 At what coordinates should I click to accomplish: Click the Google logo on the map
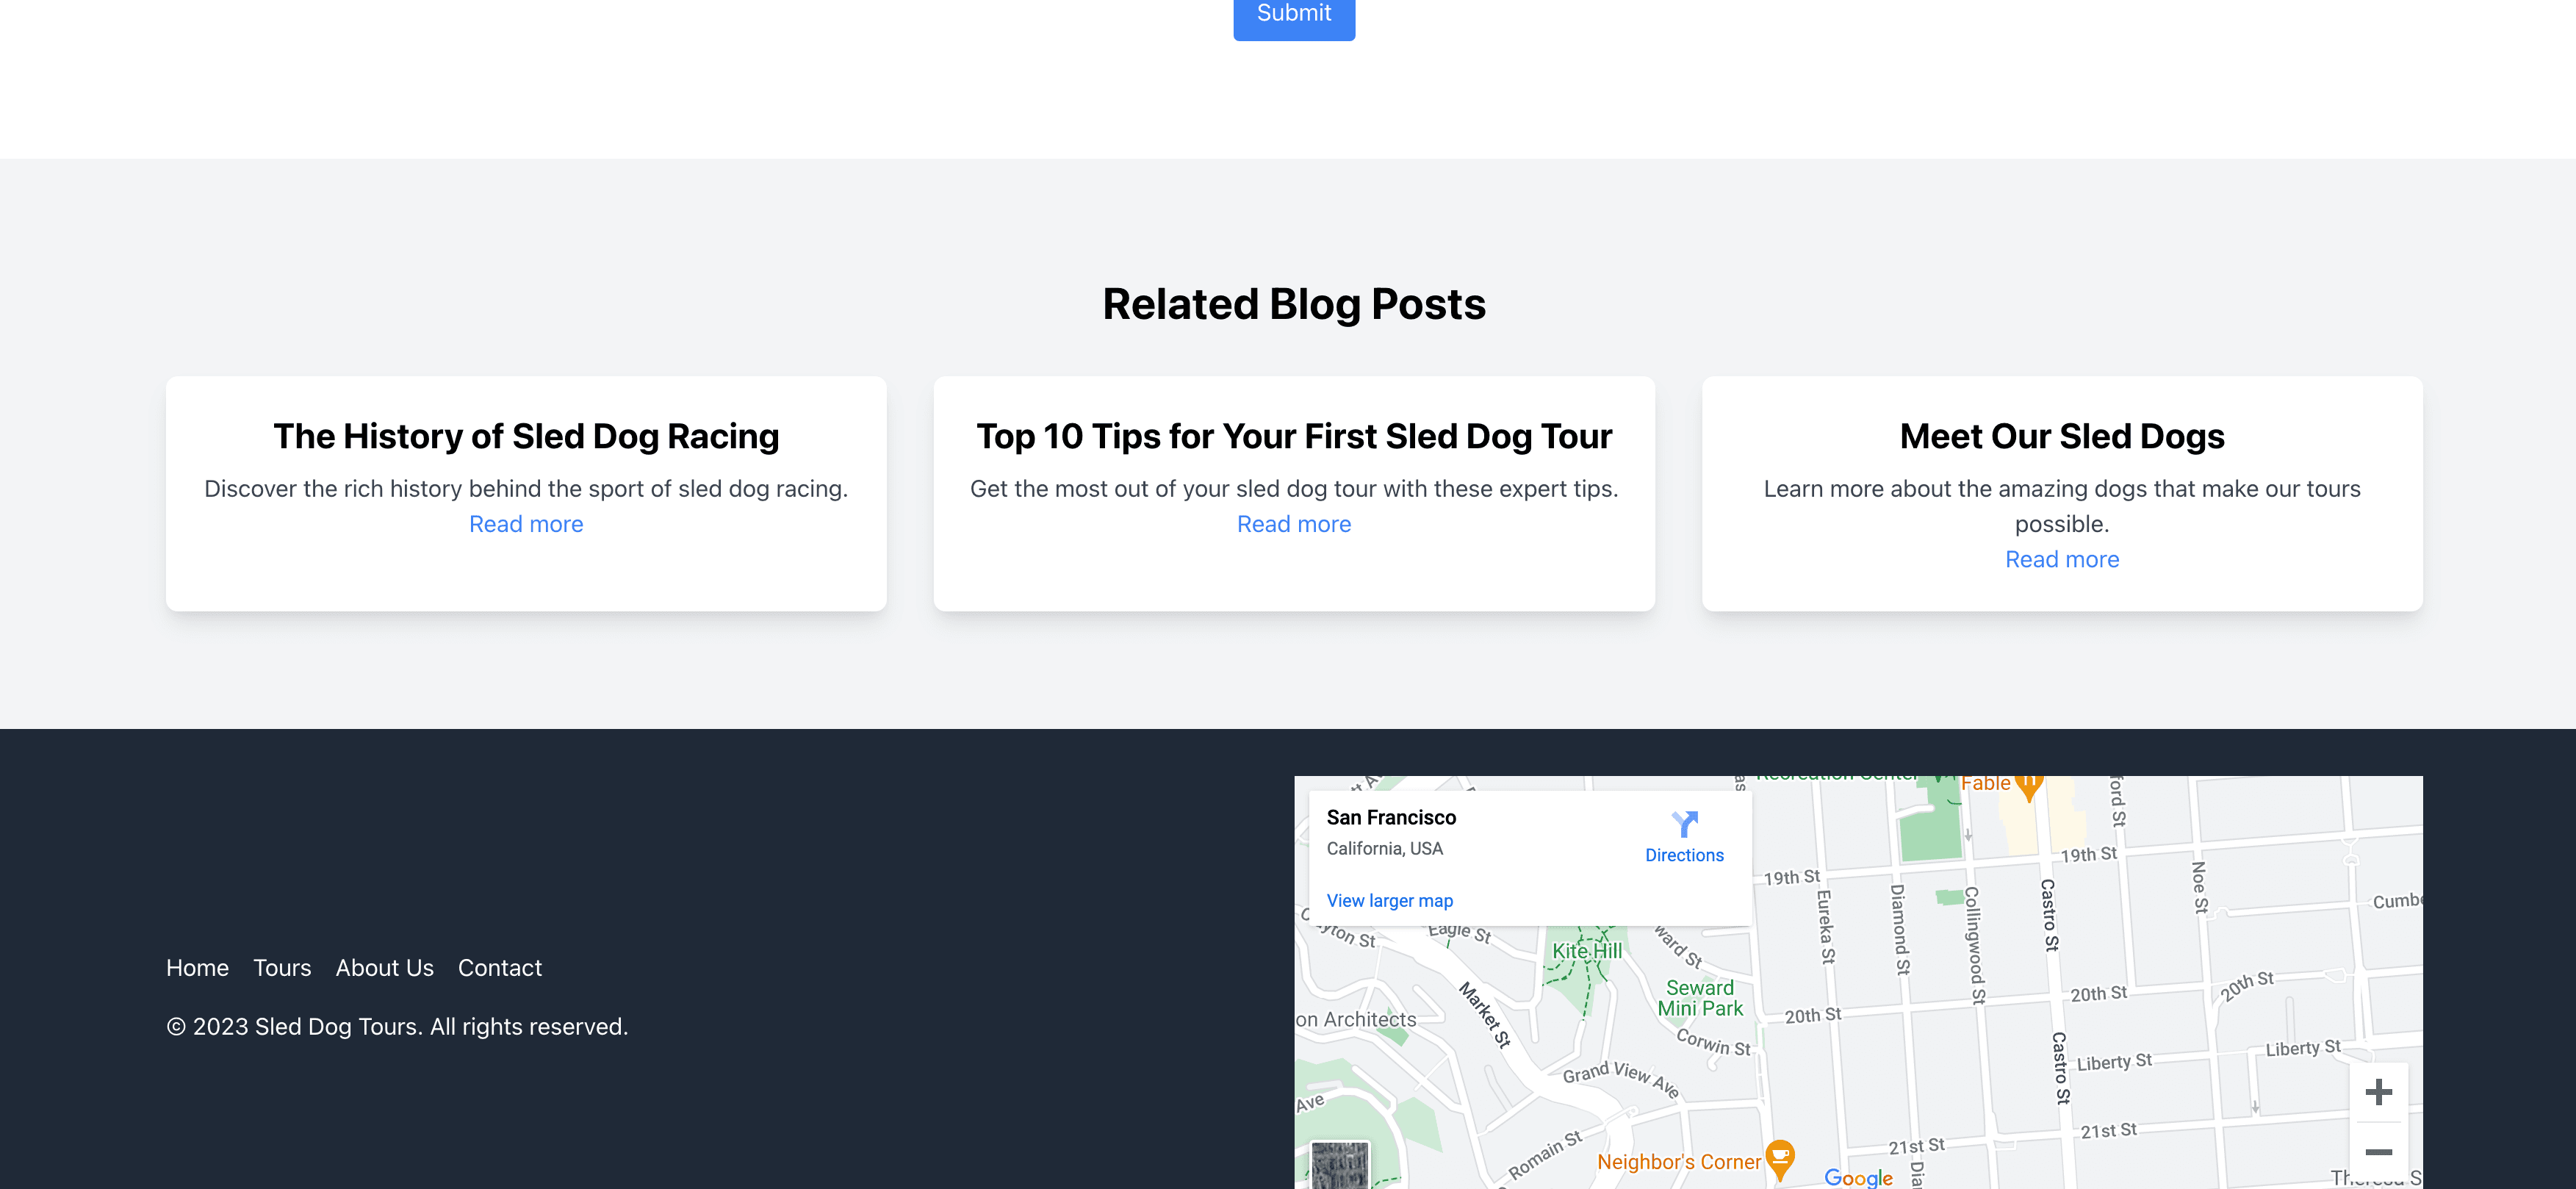pyautogui.click(x=1859, y=1178)
